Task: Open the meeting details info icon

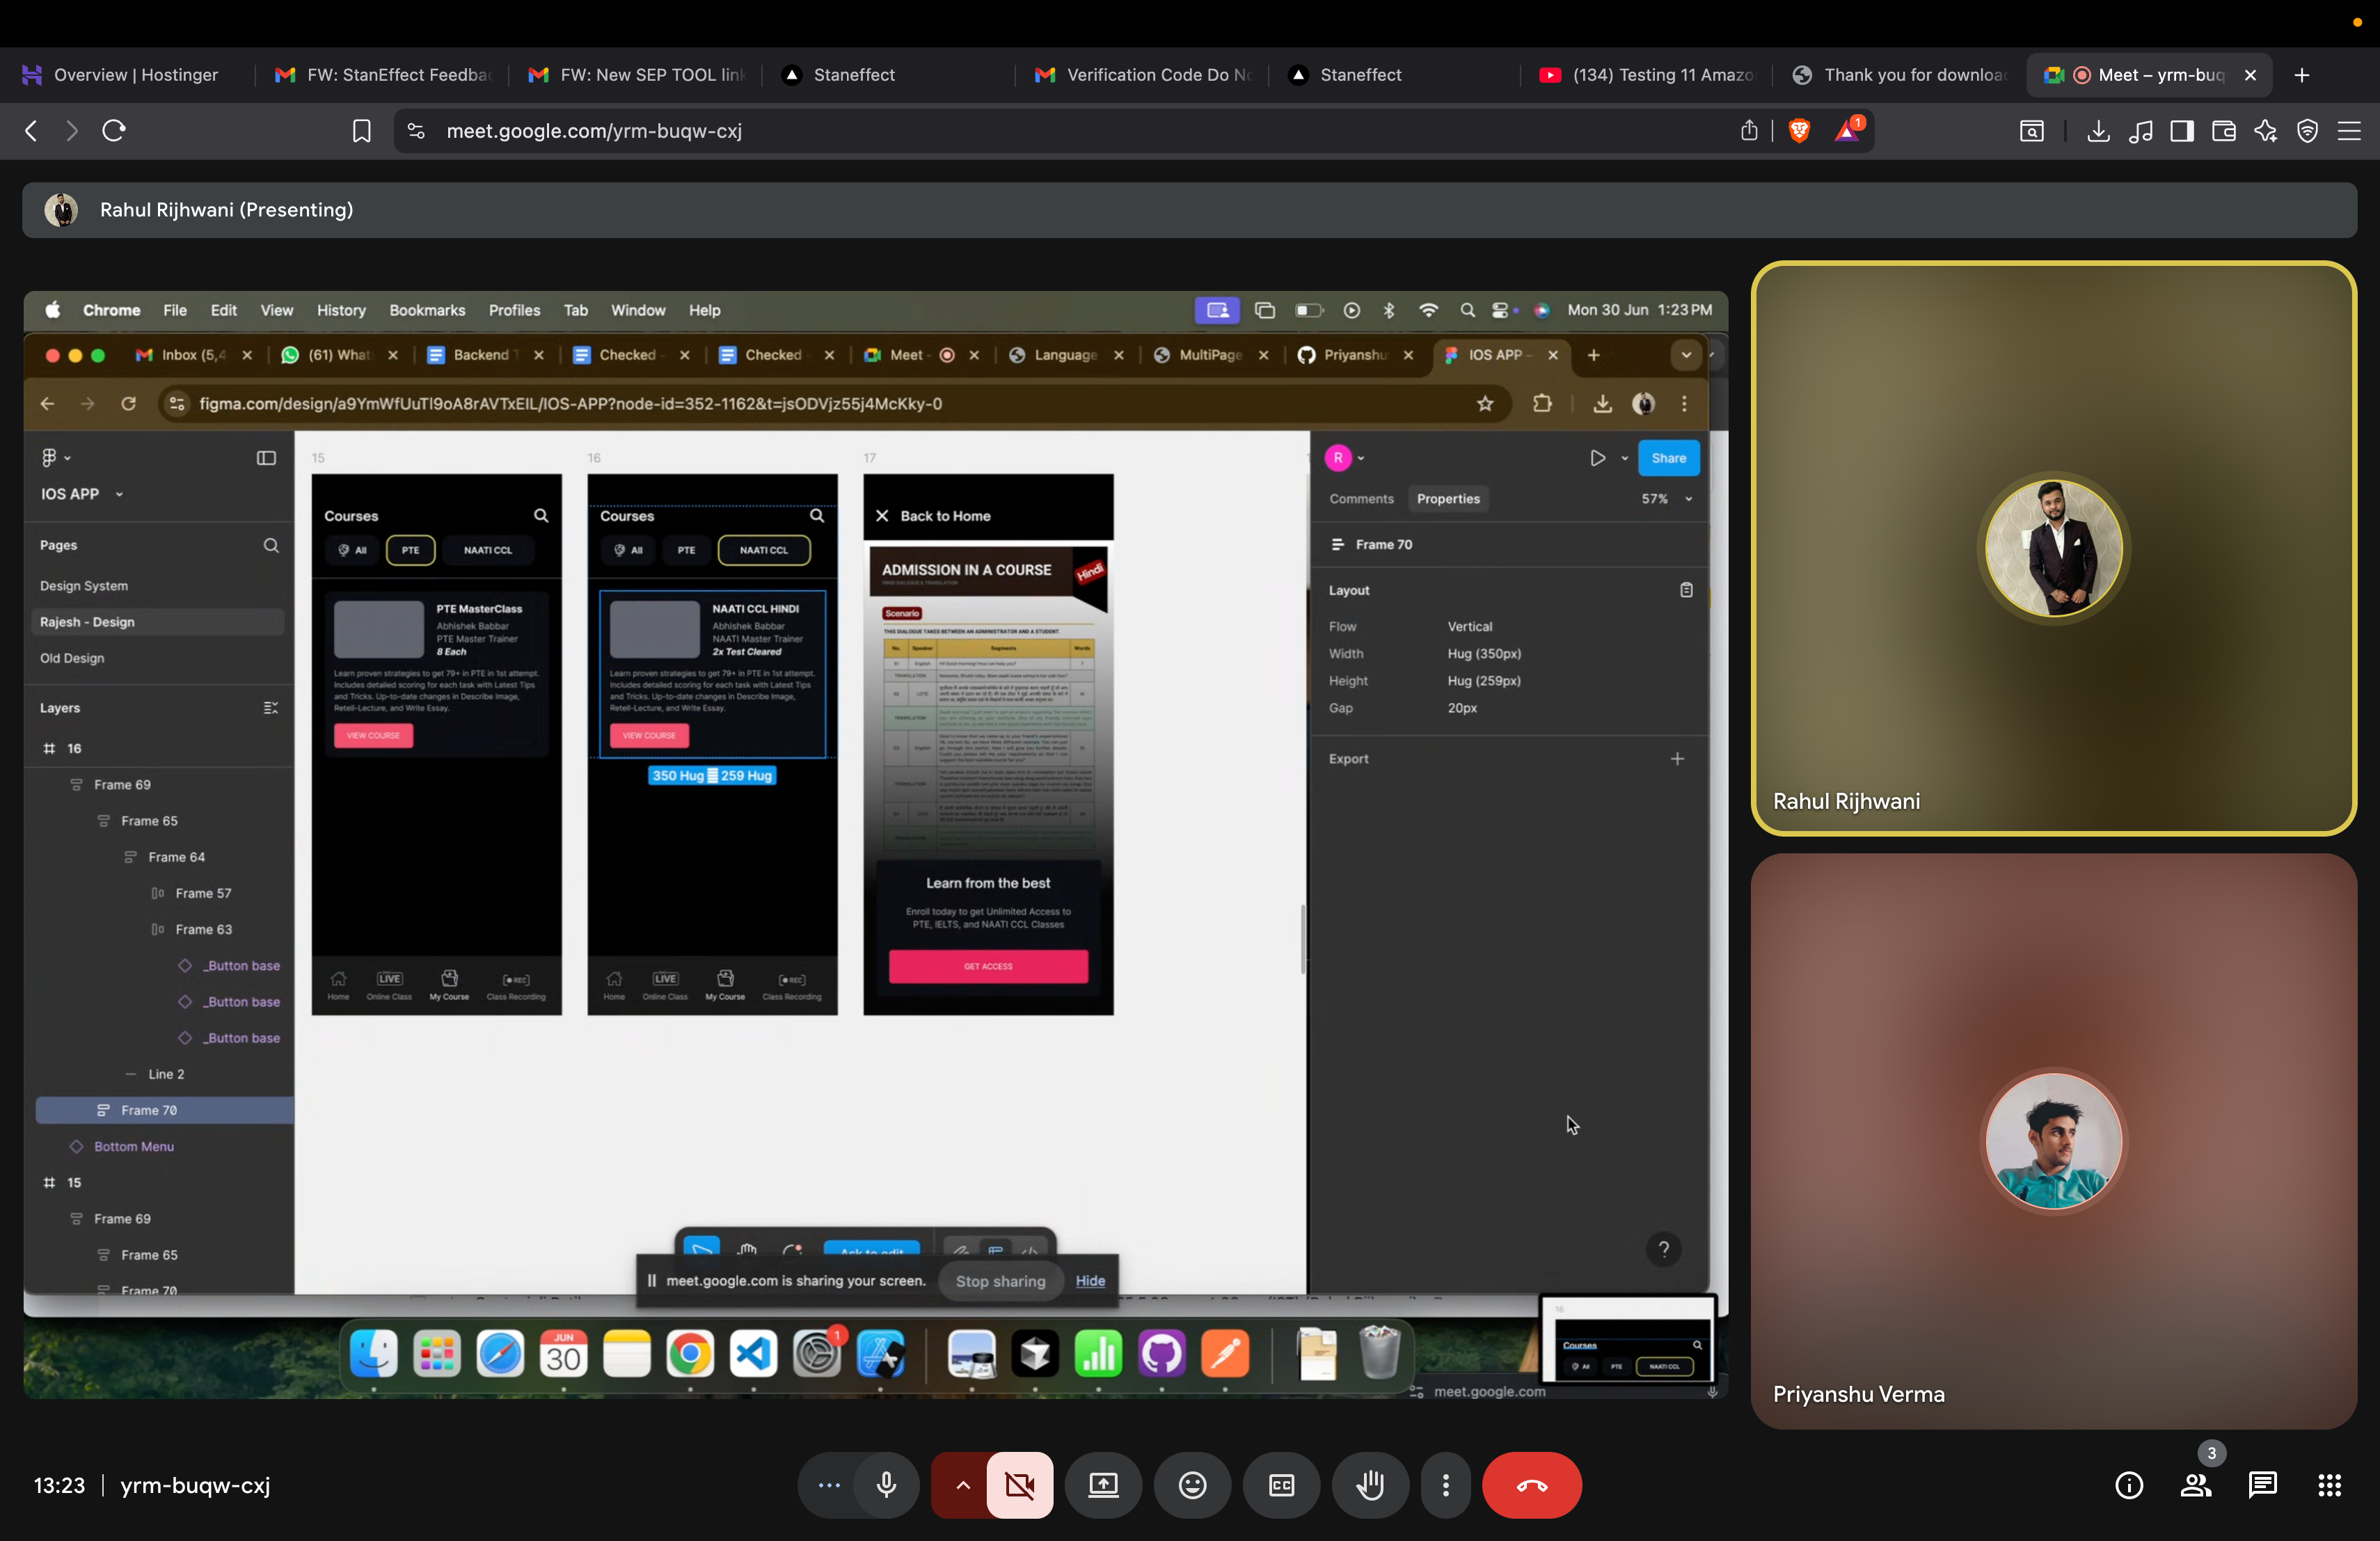Action: (x=2129, y=1485)
